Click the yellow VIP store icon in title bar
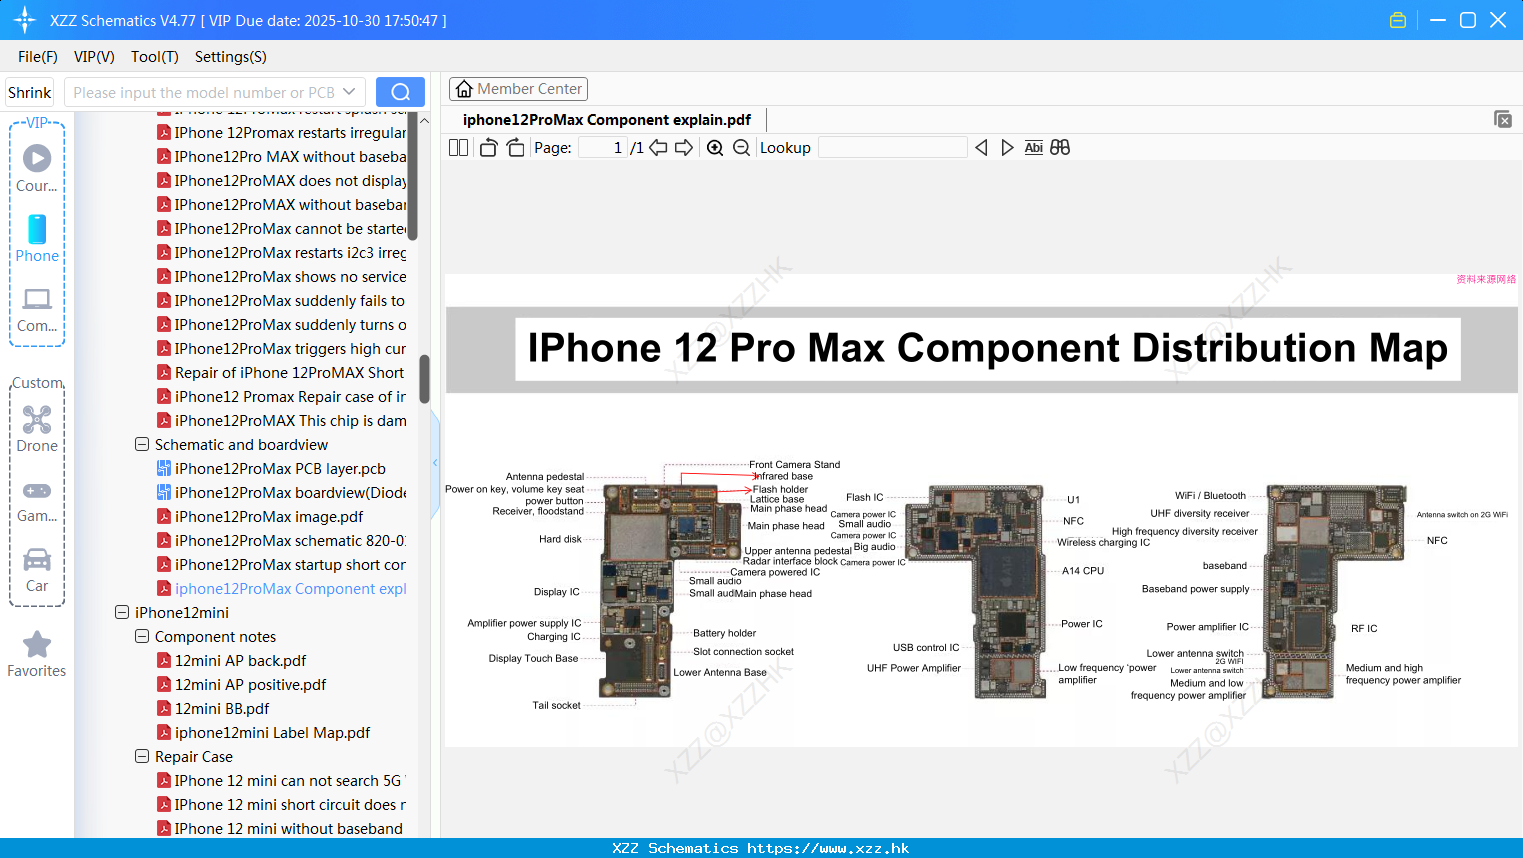 click(x=1398, y=20)
